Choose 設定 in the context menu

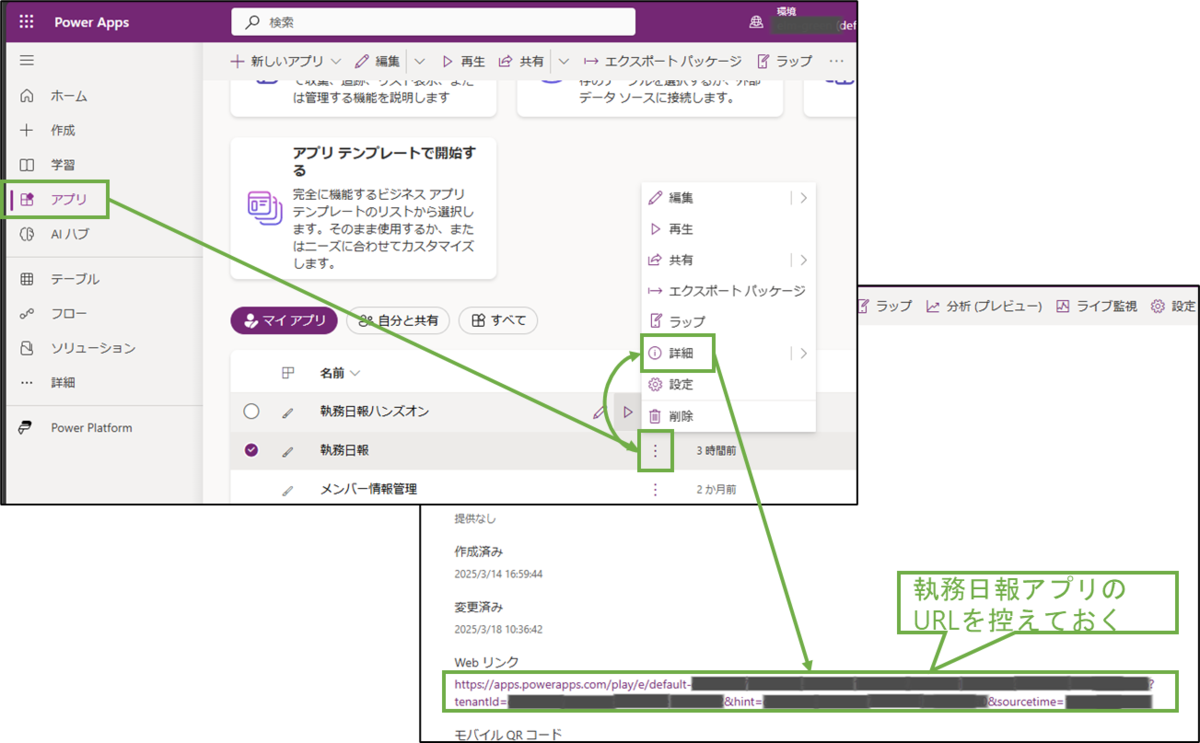pos(681,384)
